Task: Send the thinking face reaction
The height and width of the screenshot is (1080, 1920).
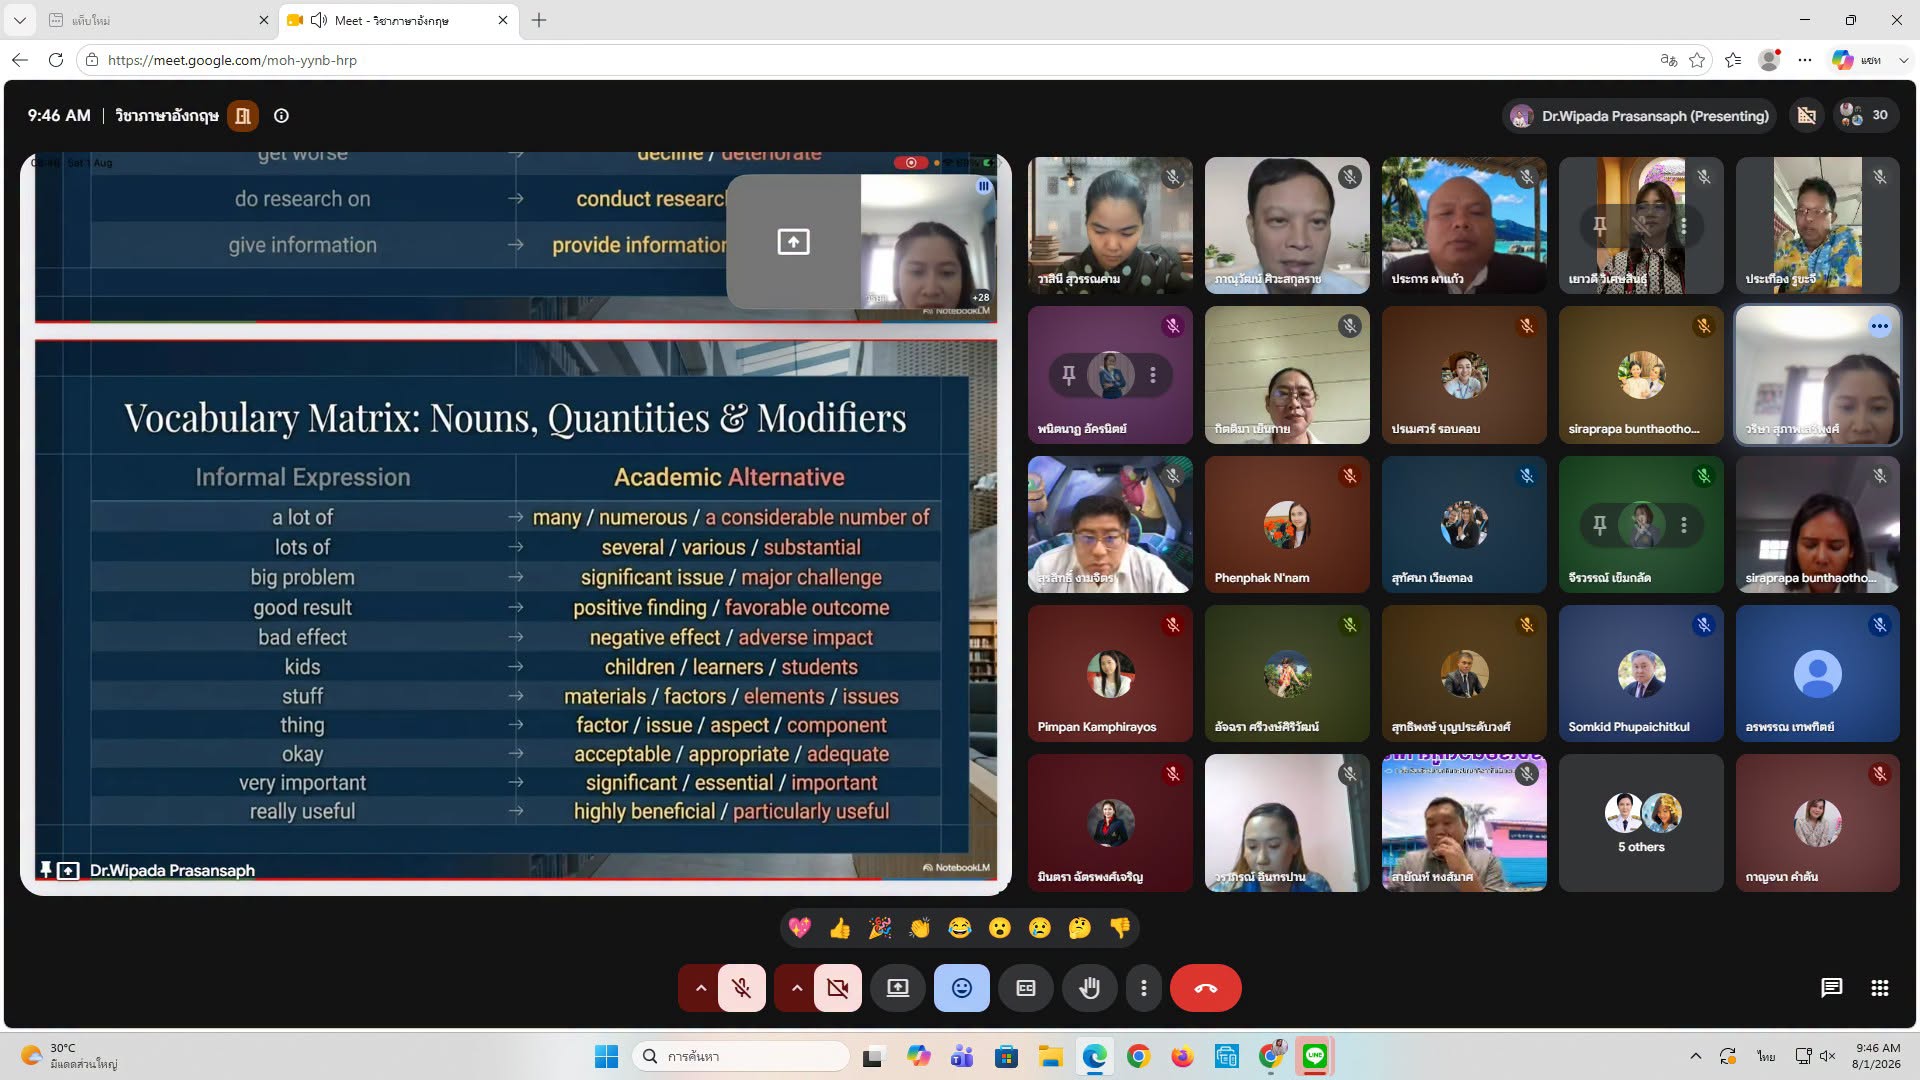Action: click(x=1080, y=928)
